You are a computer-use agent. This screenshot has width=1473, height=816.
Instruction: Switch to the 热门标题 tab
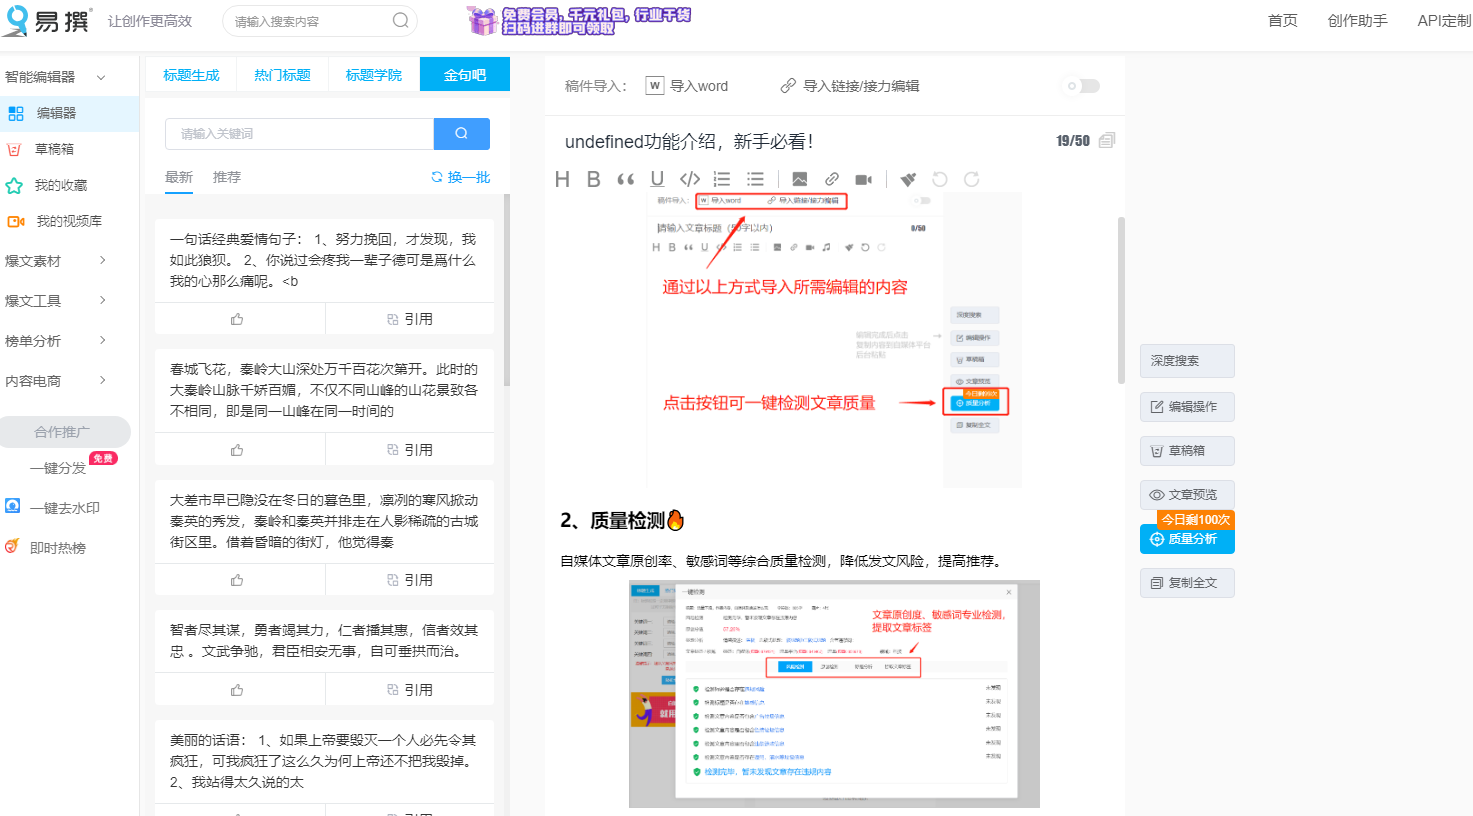point(282,75)
